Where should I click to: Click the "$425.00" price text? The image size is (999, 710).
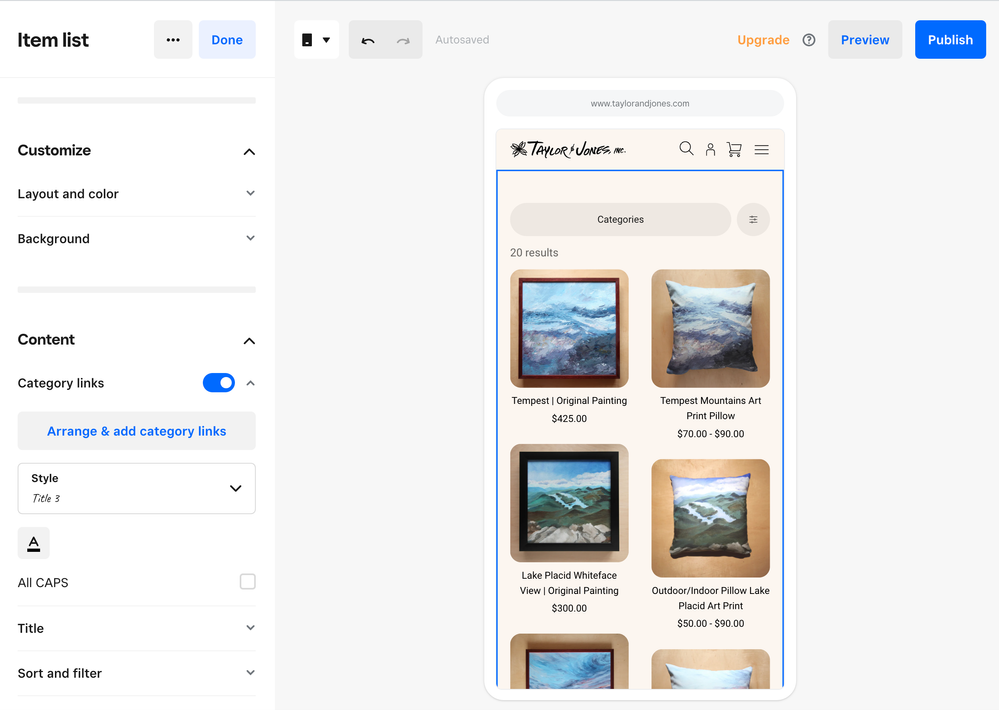pyautogui.click(x=569, y=419)
